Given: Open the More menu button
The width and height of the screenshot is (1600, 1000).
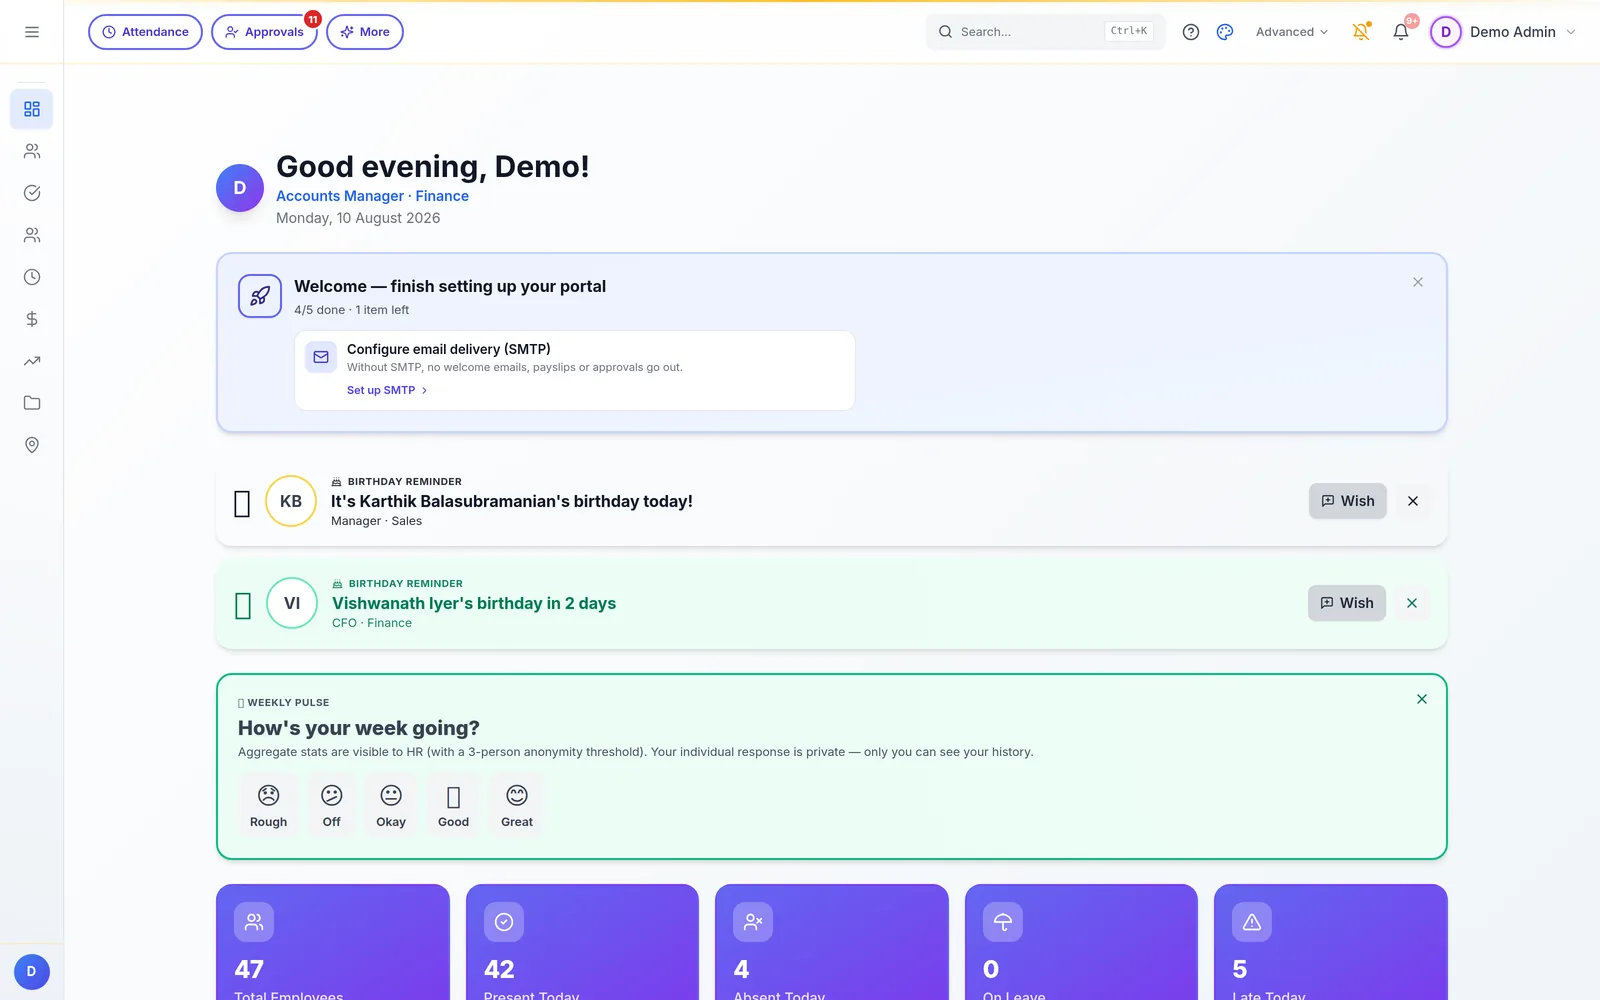Looking at the screenshot, I should coord(365,32).
